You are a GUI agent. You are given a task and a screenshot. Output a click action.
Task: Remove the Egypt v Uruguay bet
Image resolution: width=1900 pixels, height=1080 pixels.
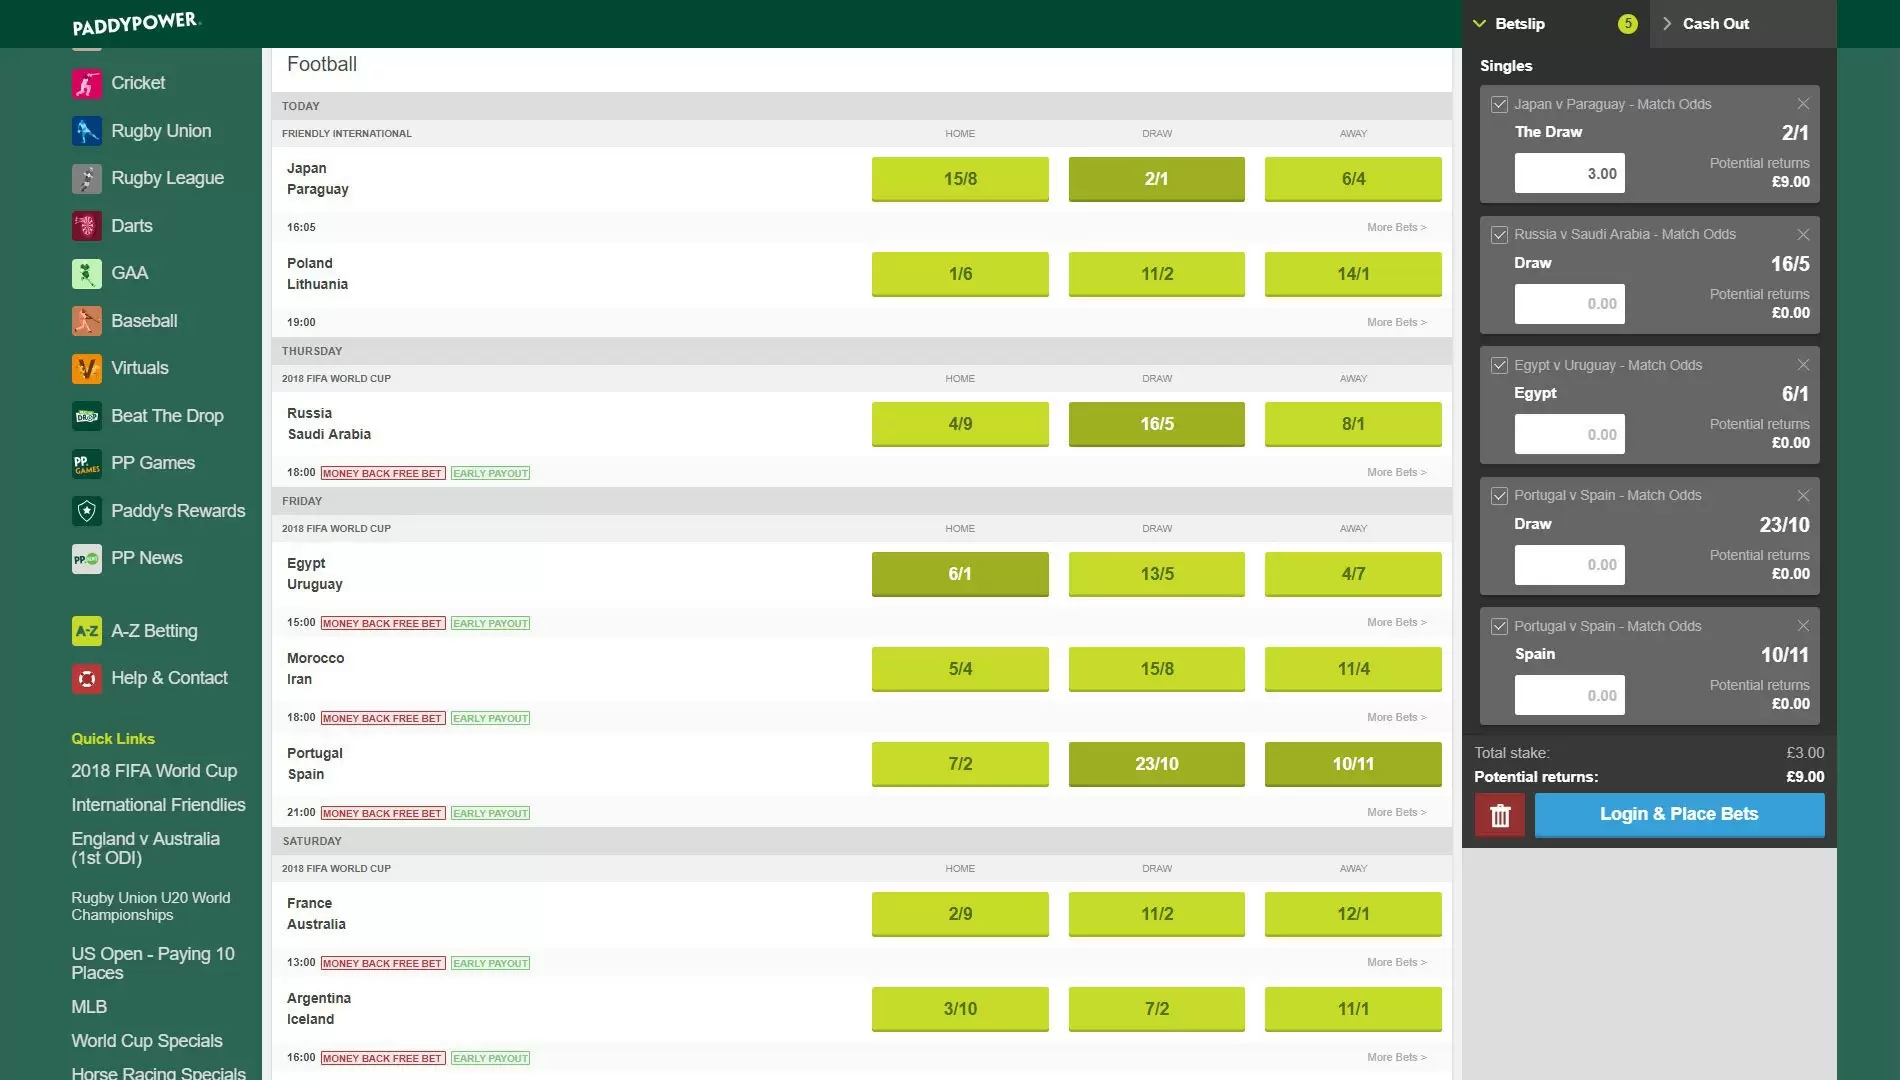click(x=1803, y=365)
